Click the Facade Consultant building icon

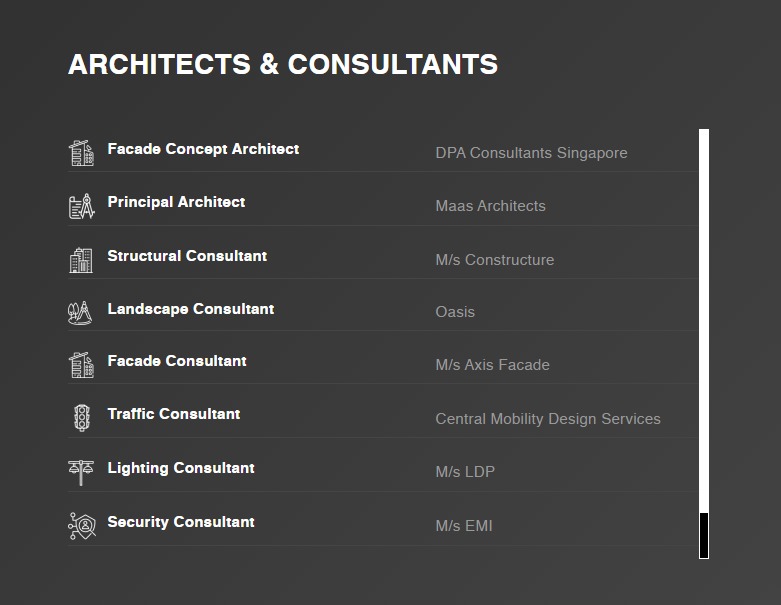(81, 365)
